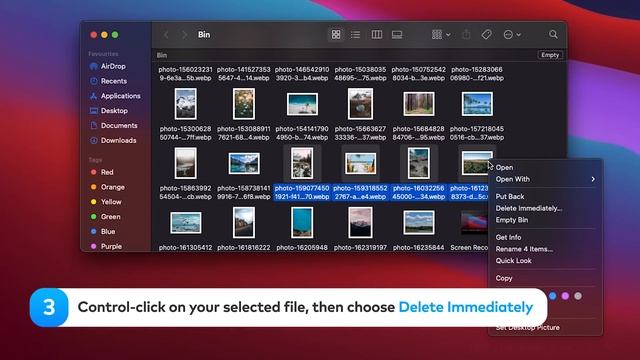Click the Tags toolbar icon
This screenshot has height=360, width=640.
pos(486,35)
